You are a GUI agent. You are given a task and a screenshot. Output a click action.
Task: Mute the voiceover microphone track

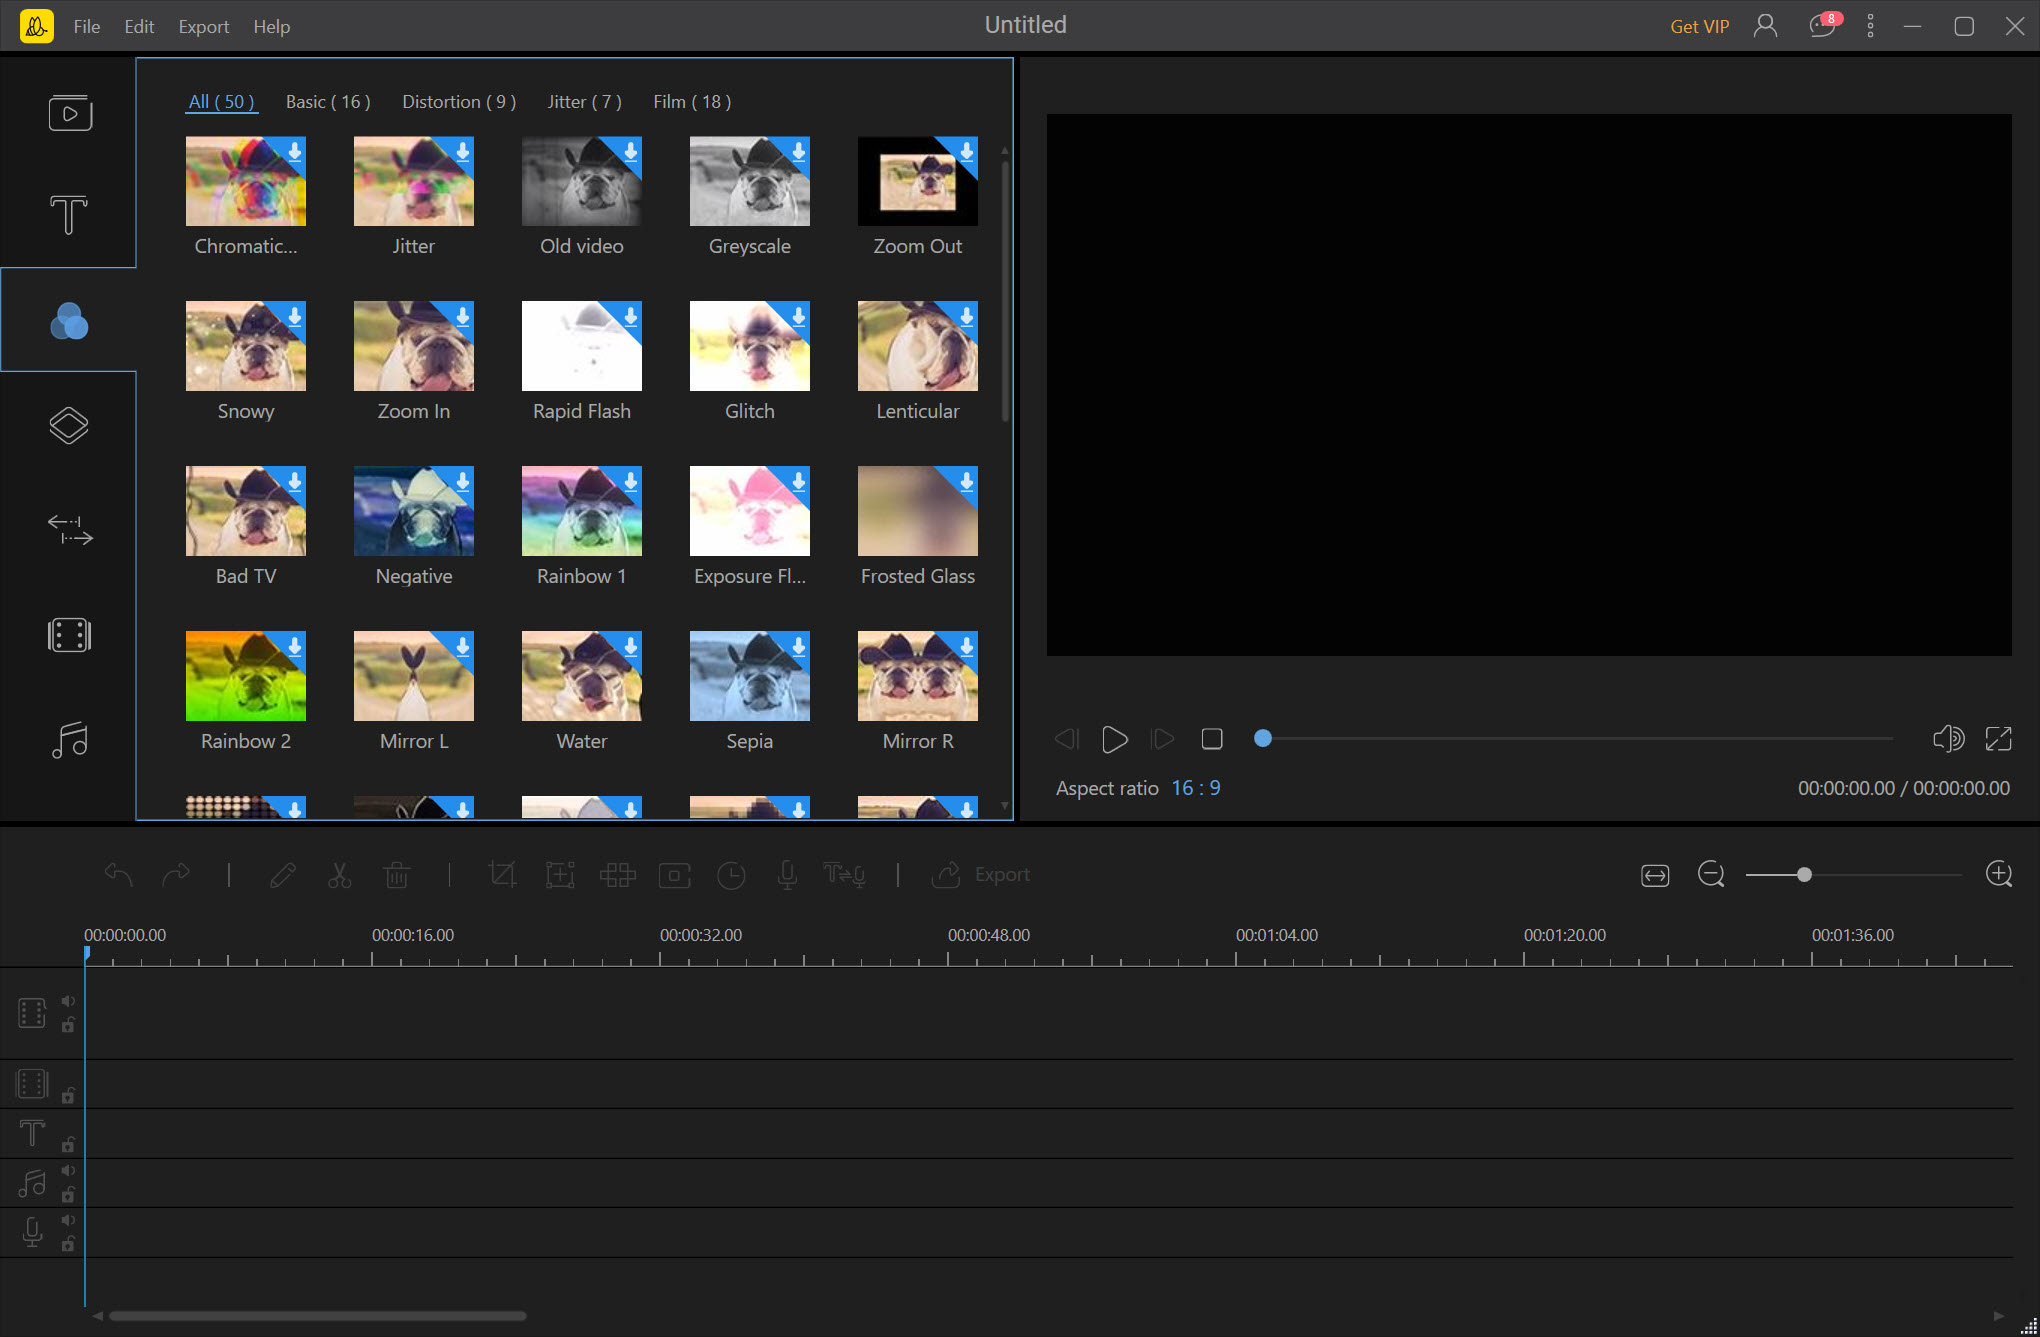coord(68,1220)
